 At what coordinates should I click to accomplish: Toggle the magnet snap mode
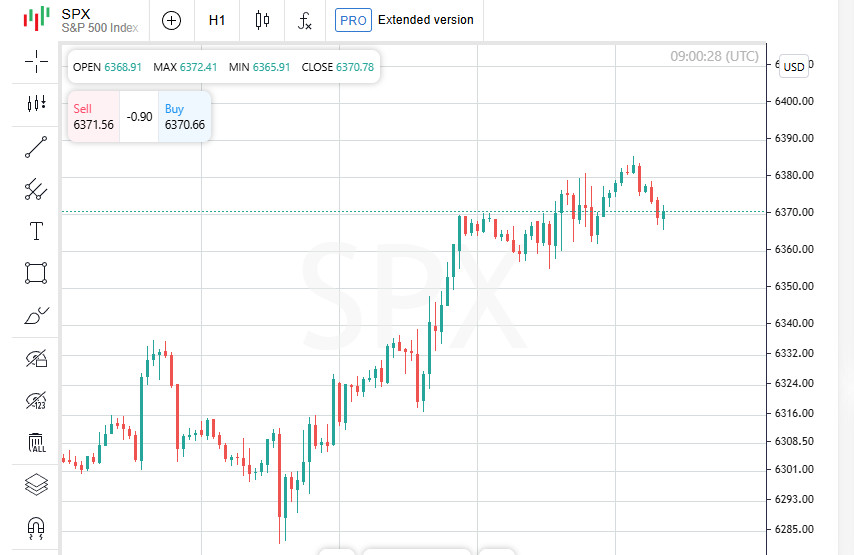pyautogui.click(x=36, y=527)
